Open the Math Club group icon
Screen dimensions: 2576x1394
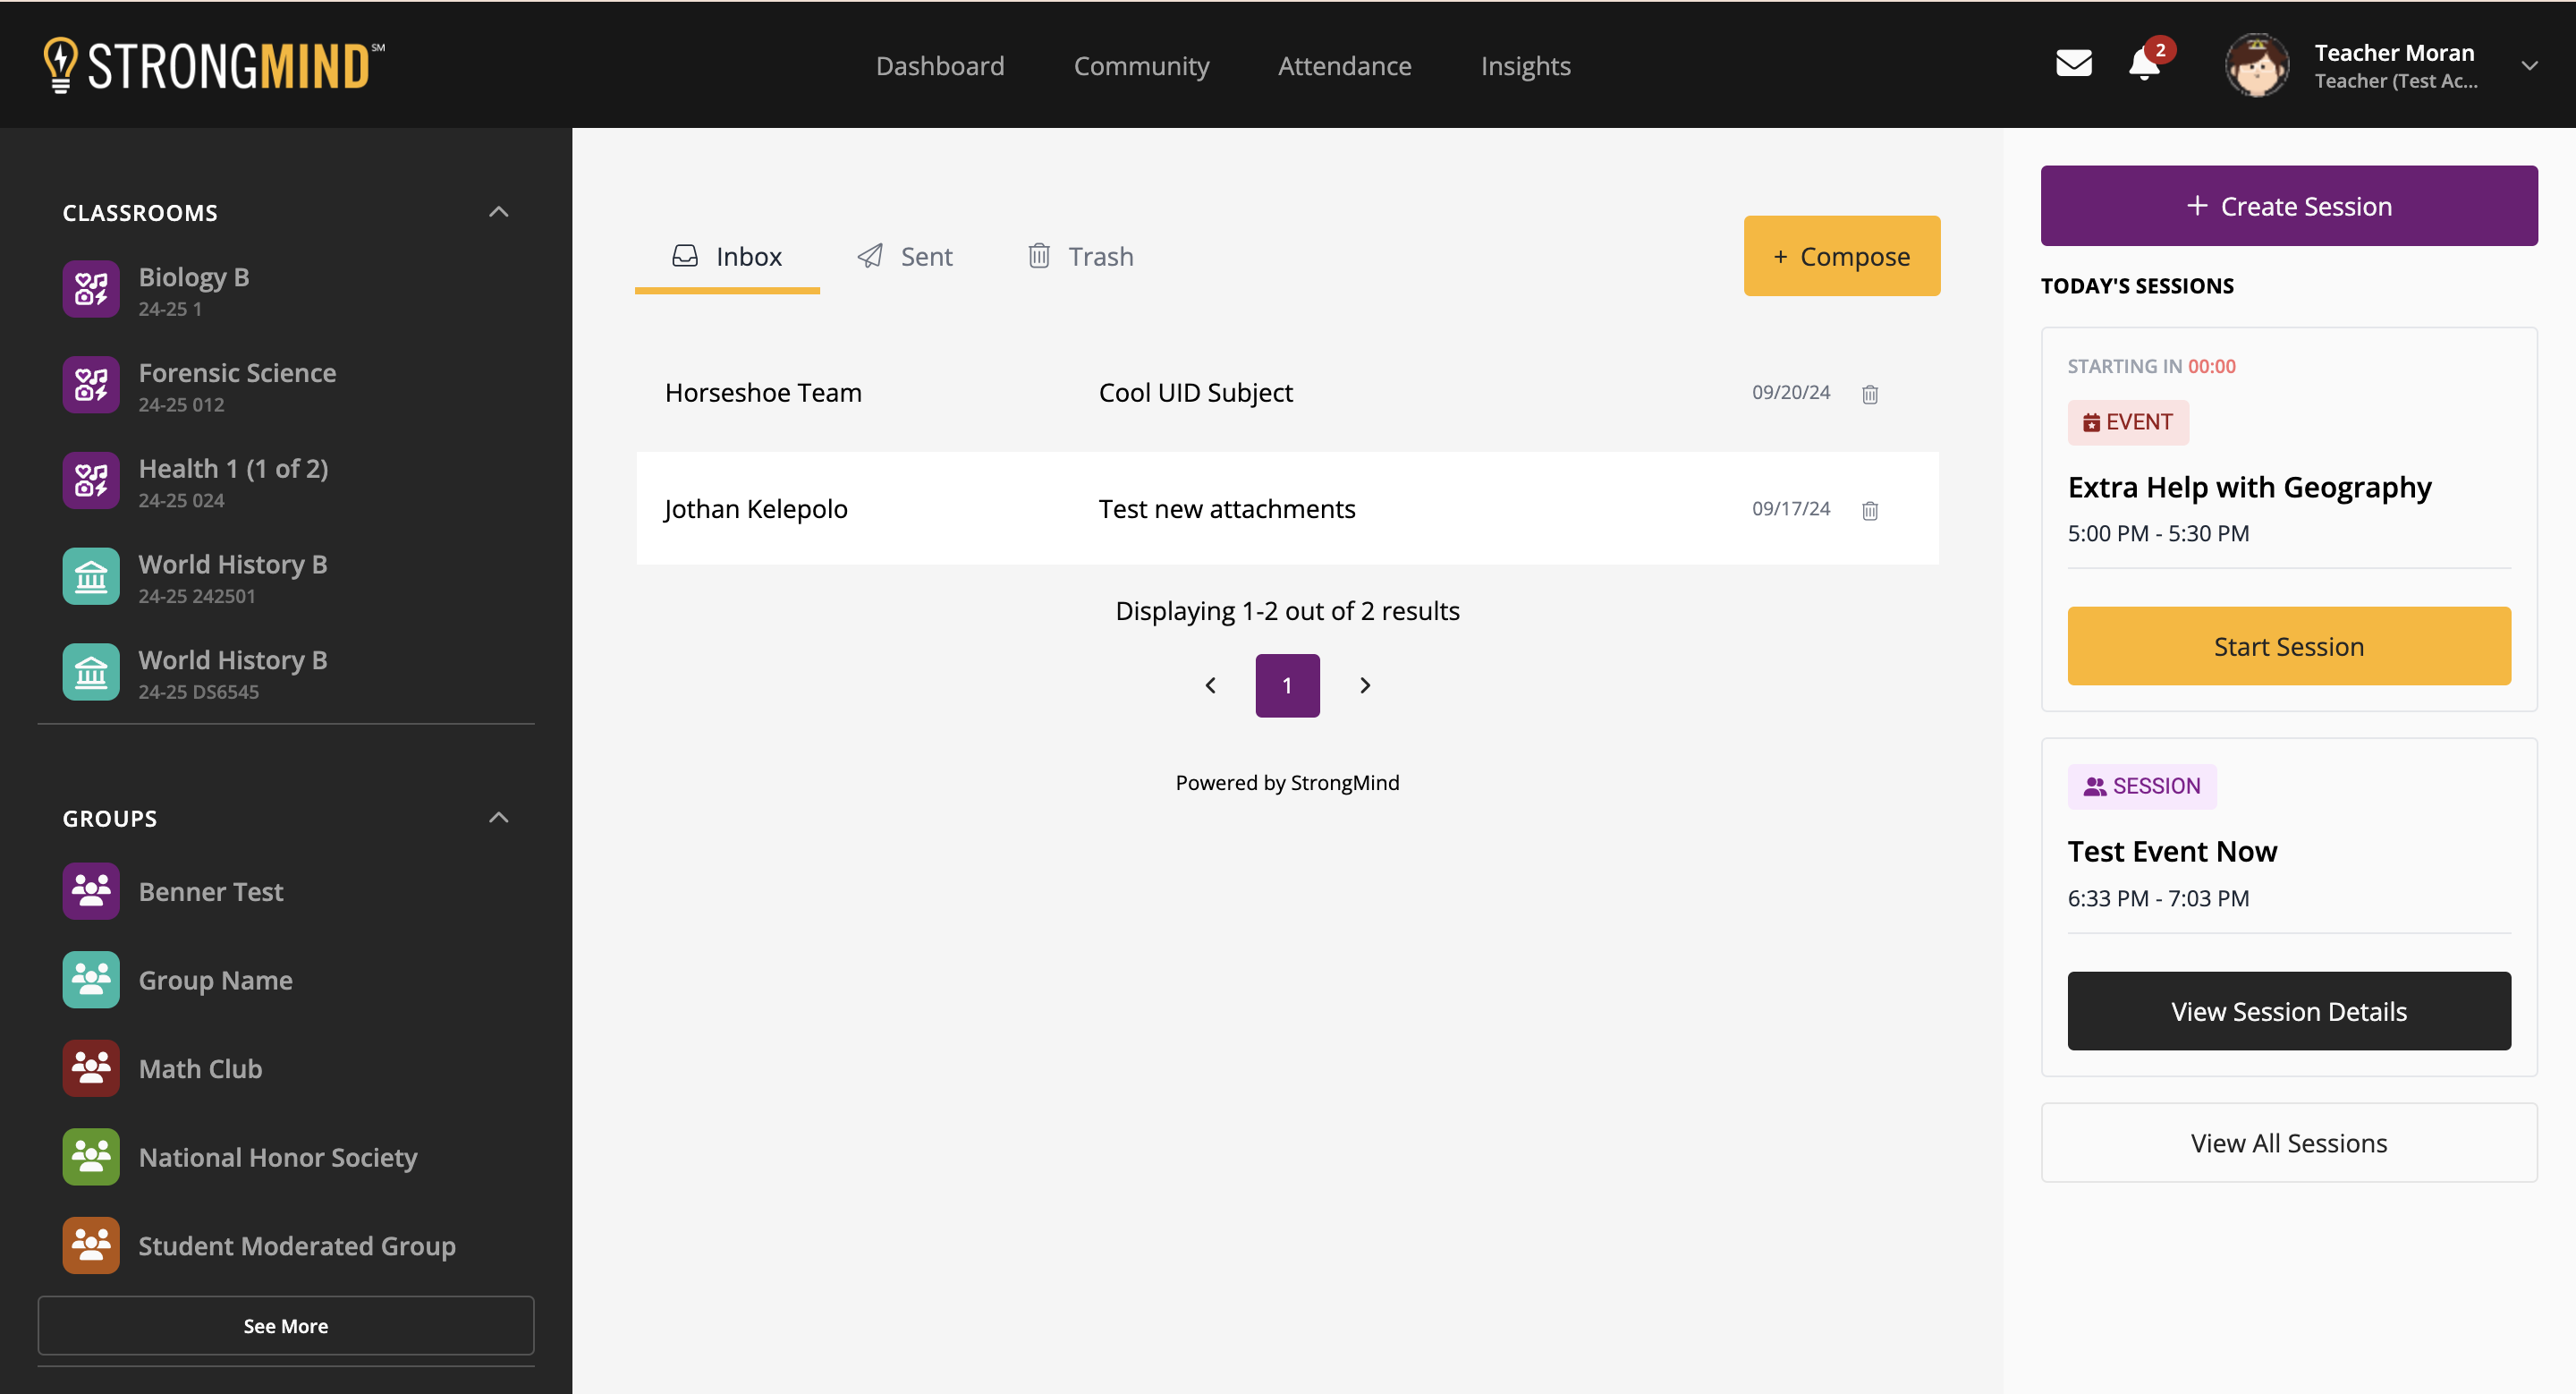click(x=91, y=1068)
